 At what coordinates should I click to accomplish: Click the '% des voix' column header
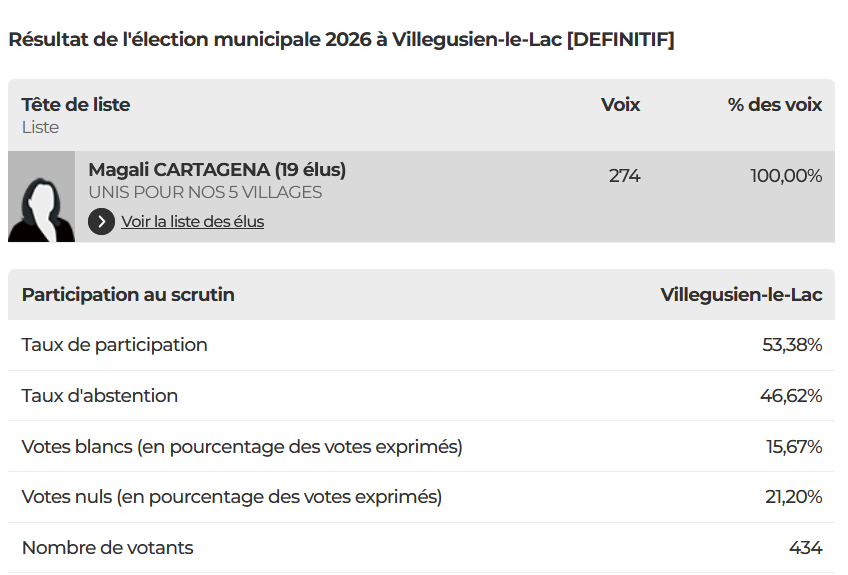point(775,104)
